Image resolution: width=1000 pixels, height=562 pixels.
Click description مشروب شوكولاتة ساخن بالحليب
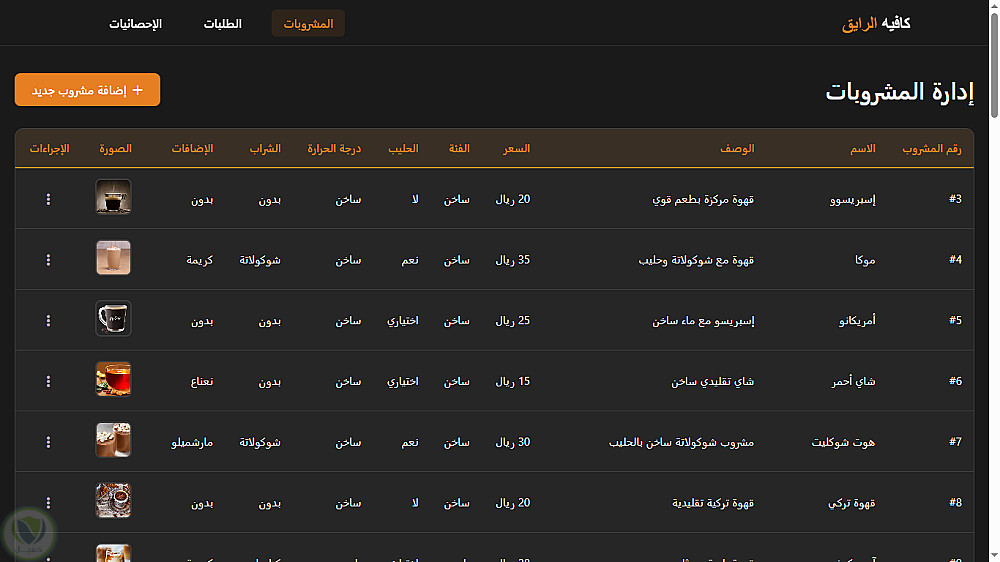pos(681,442)
